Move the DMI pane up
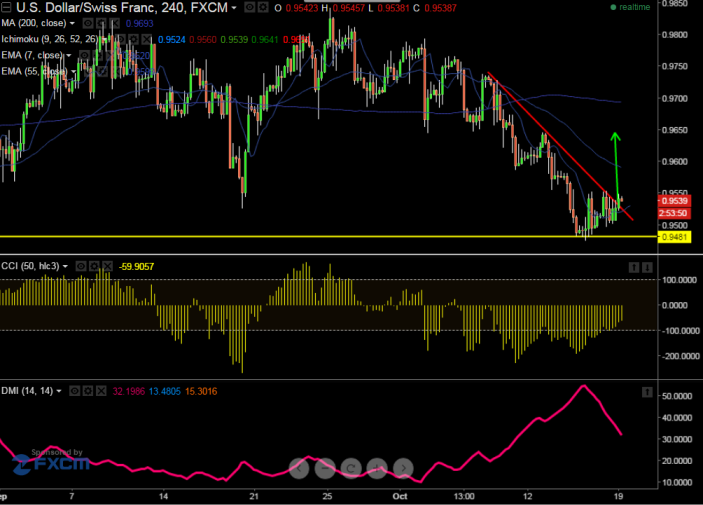 [647, 392]
